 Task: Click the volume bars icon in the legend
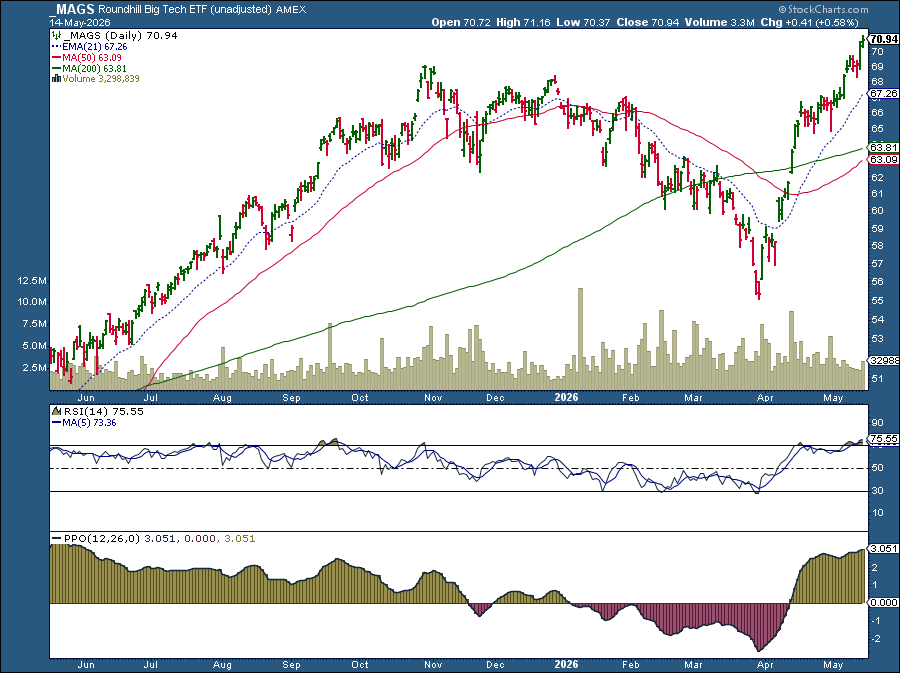tap(56, 79)
